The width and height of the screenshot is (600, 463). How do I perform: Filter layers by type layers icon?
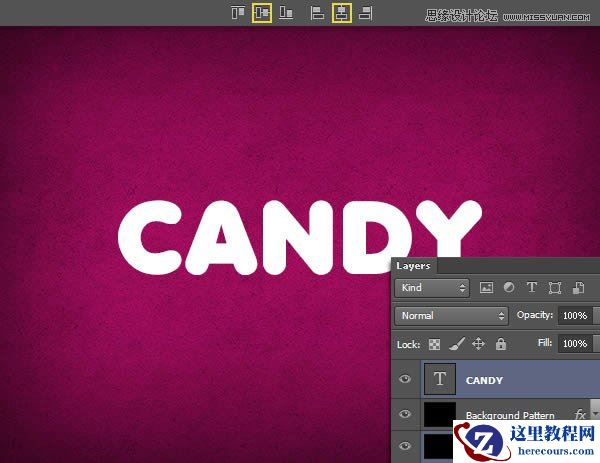[x=532, y=287]
